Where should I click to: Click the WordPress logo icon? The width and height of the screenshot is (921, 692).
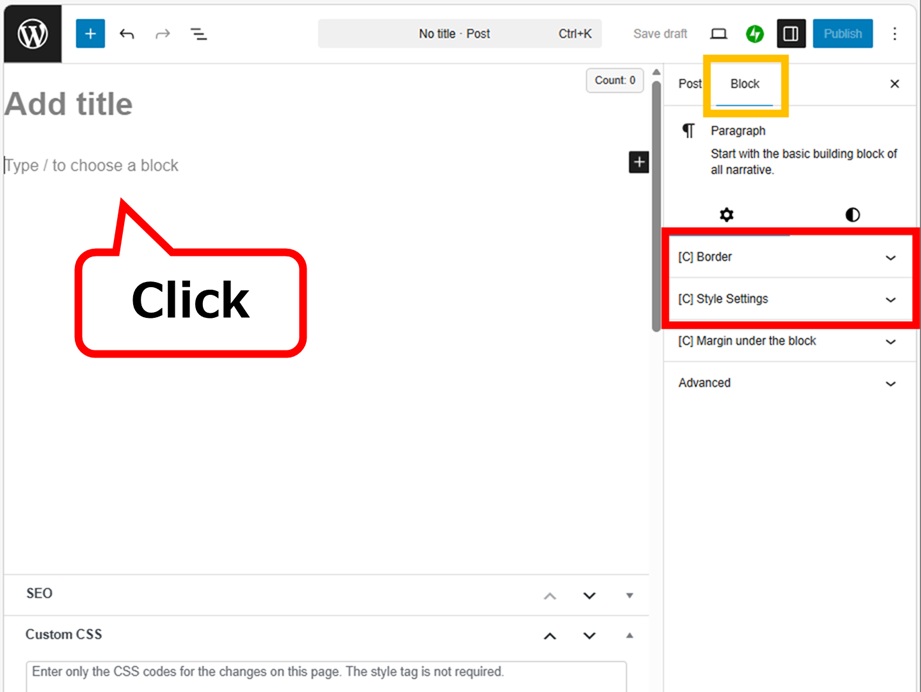(x=32, y=34)
